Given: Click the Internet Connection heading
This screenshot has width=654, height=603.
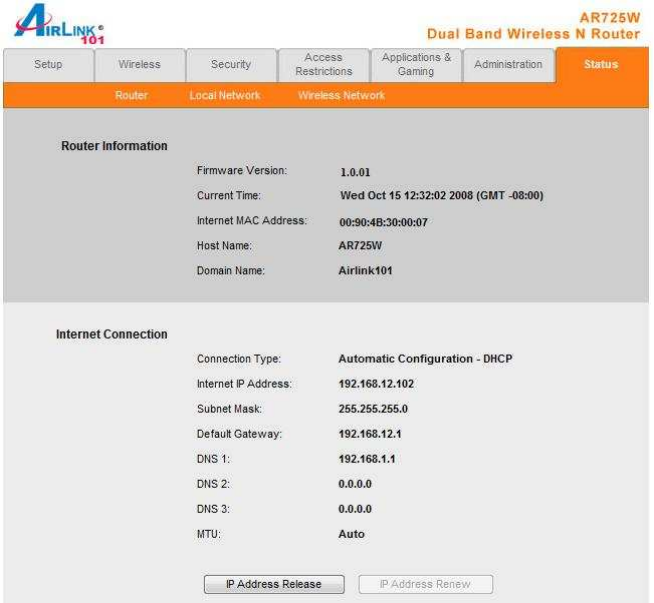Looking at the screenshot, I should [x=112, y=334].
